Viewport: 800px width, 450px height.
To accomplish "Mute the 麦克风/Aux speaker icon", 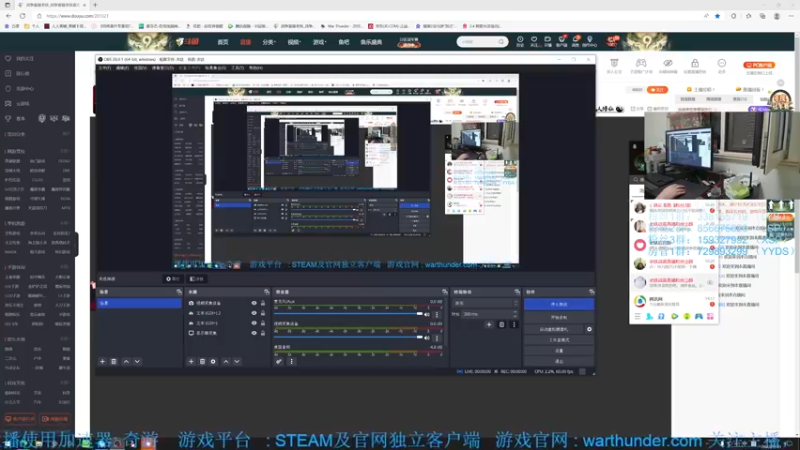I will pyautogui.click(x=427, y=314).
